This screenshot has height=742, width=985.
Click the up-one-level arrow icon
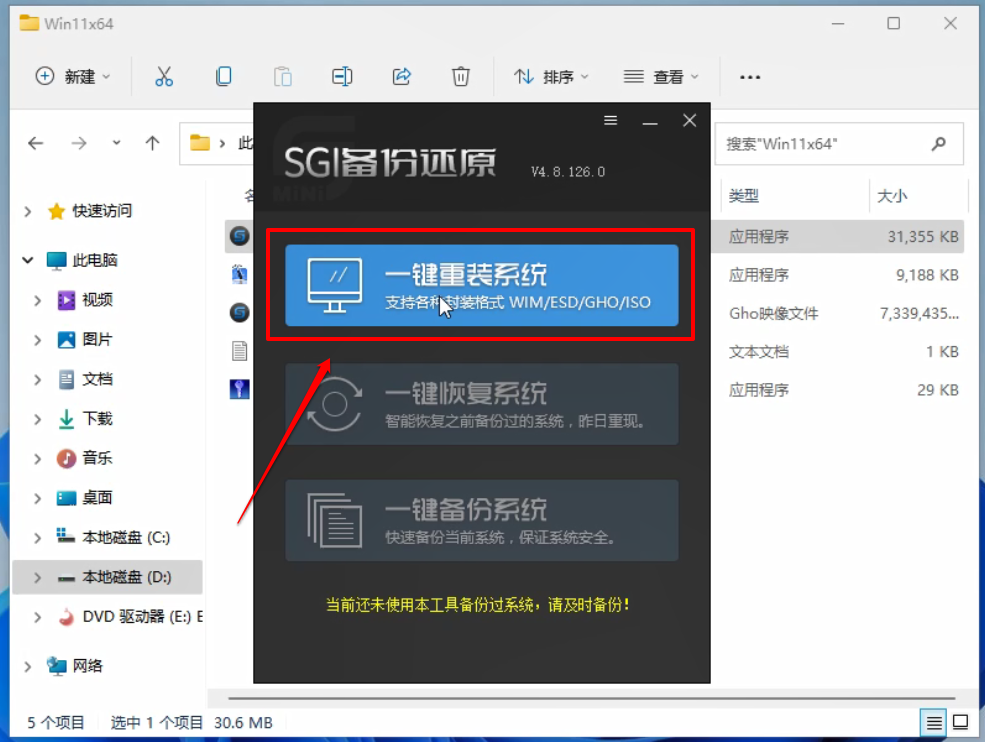pyautogui.click(x=152, y=143)
